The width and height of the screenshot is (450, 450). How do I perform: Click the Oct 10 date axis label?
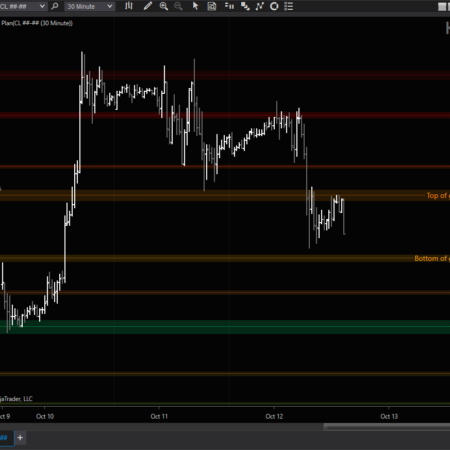[45, 416]
